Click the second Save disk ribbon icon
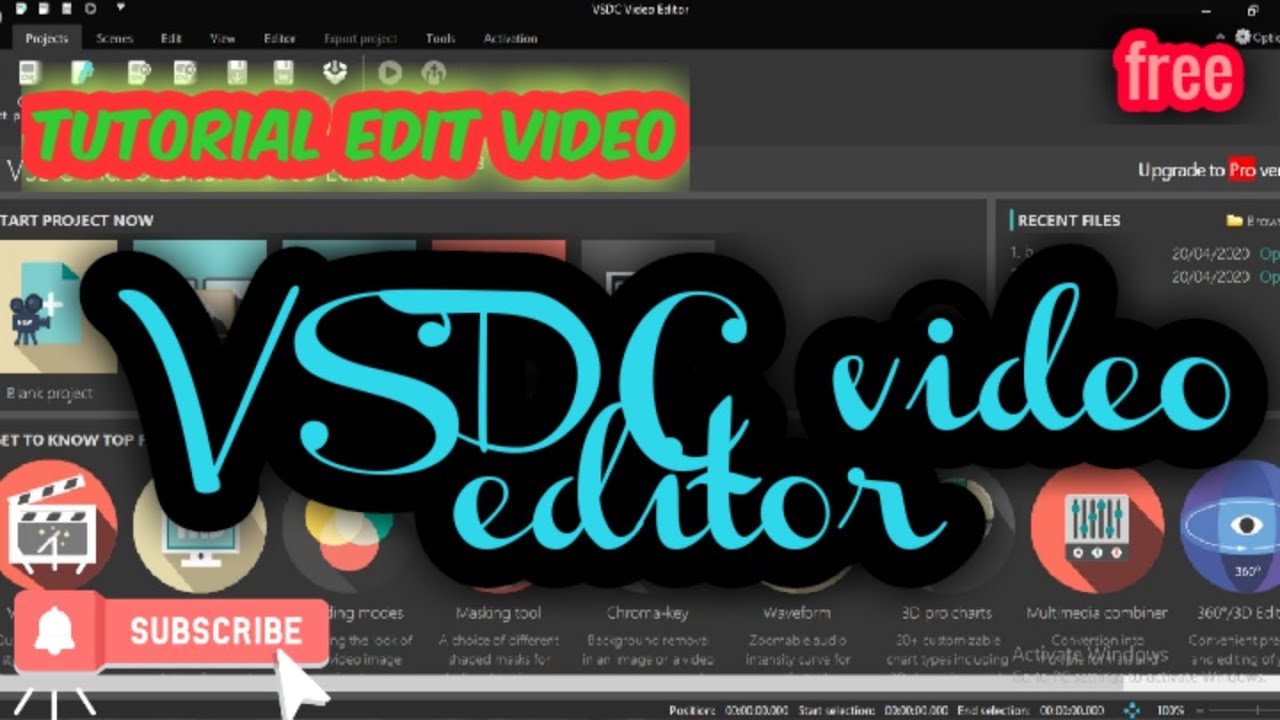This screenshot has height=720, width=1280. 284,72
